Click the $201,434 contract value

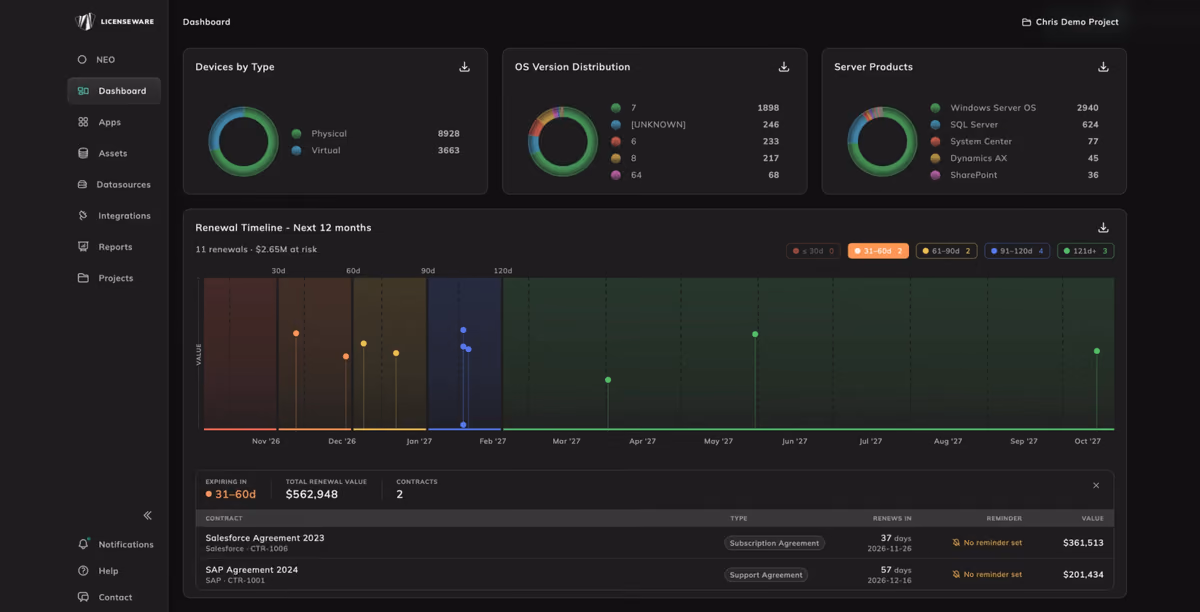pos(1083,575)
